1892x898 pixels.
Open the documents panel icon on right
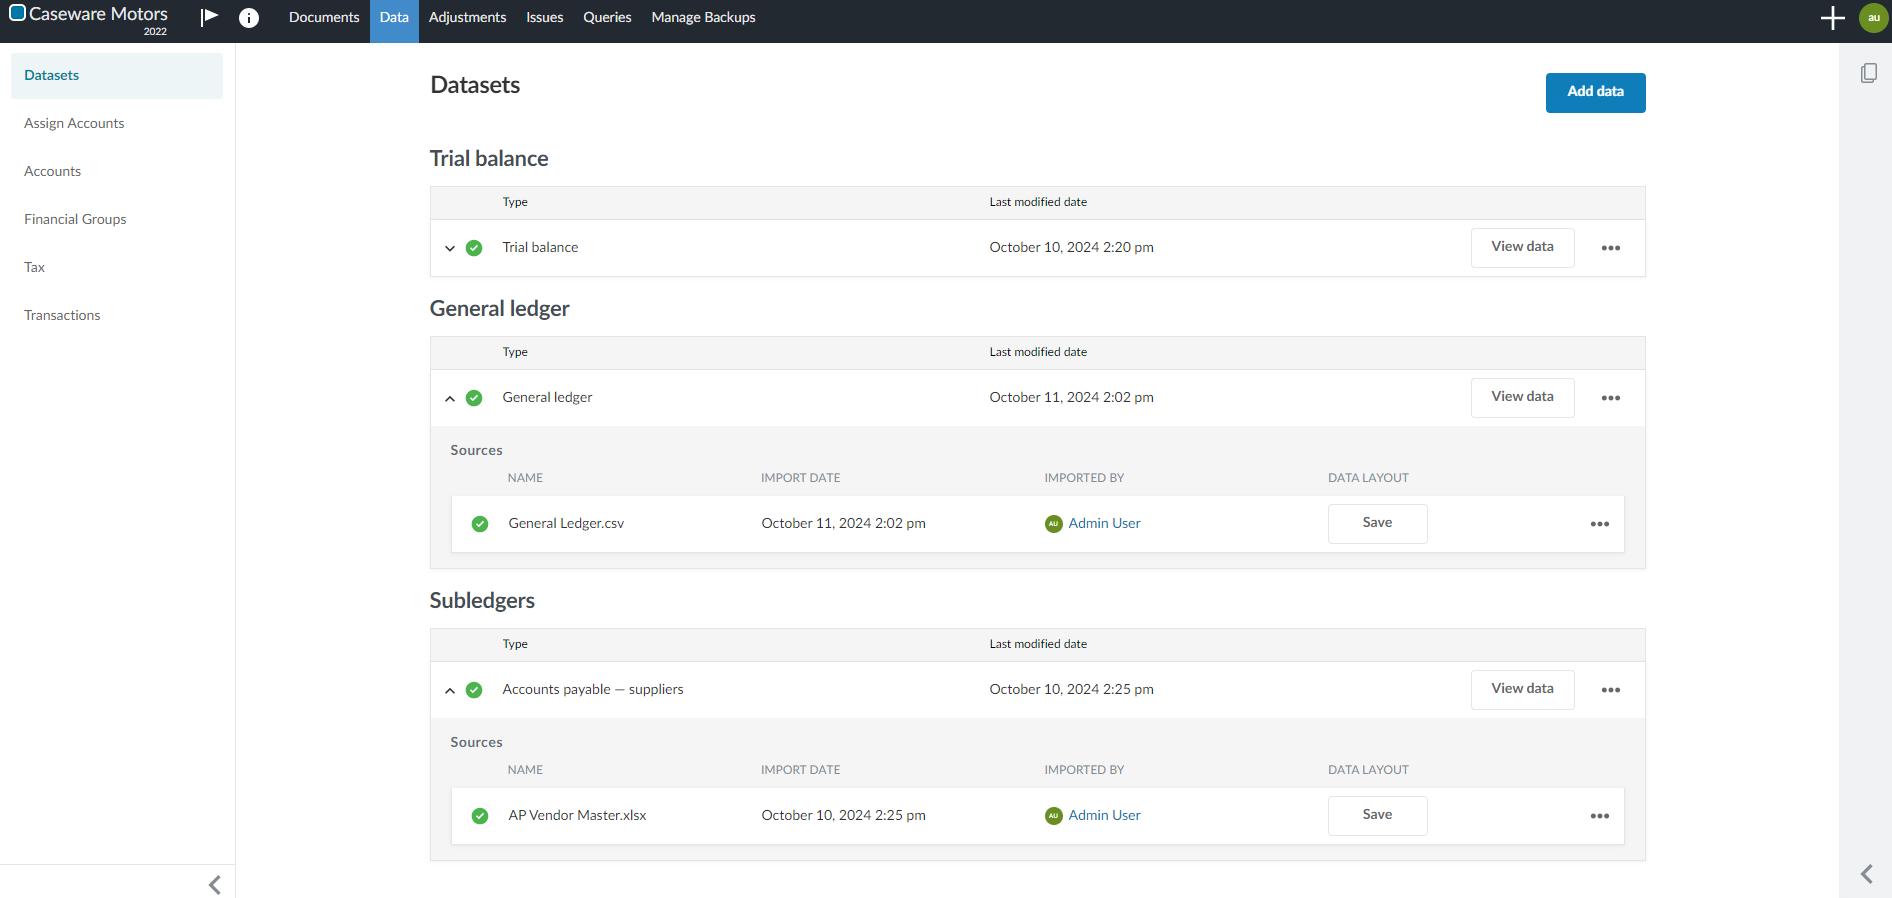[x=1868, y=73]
